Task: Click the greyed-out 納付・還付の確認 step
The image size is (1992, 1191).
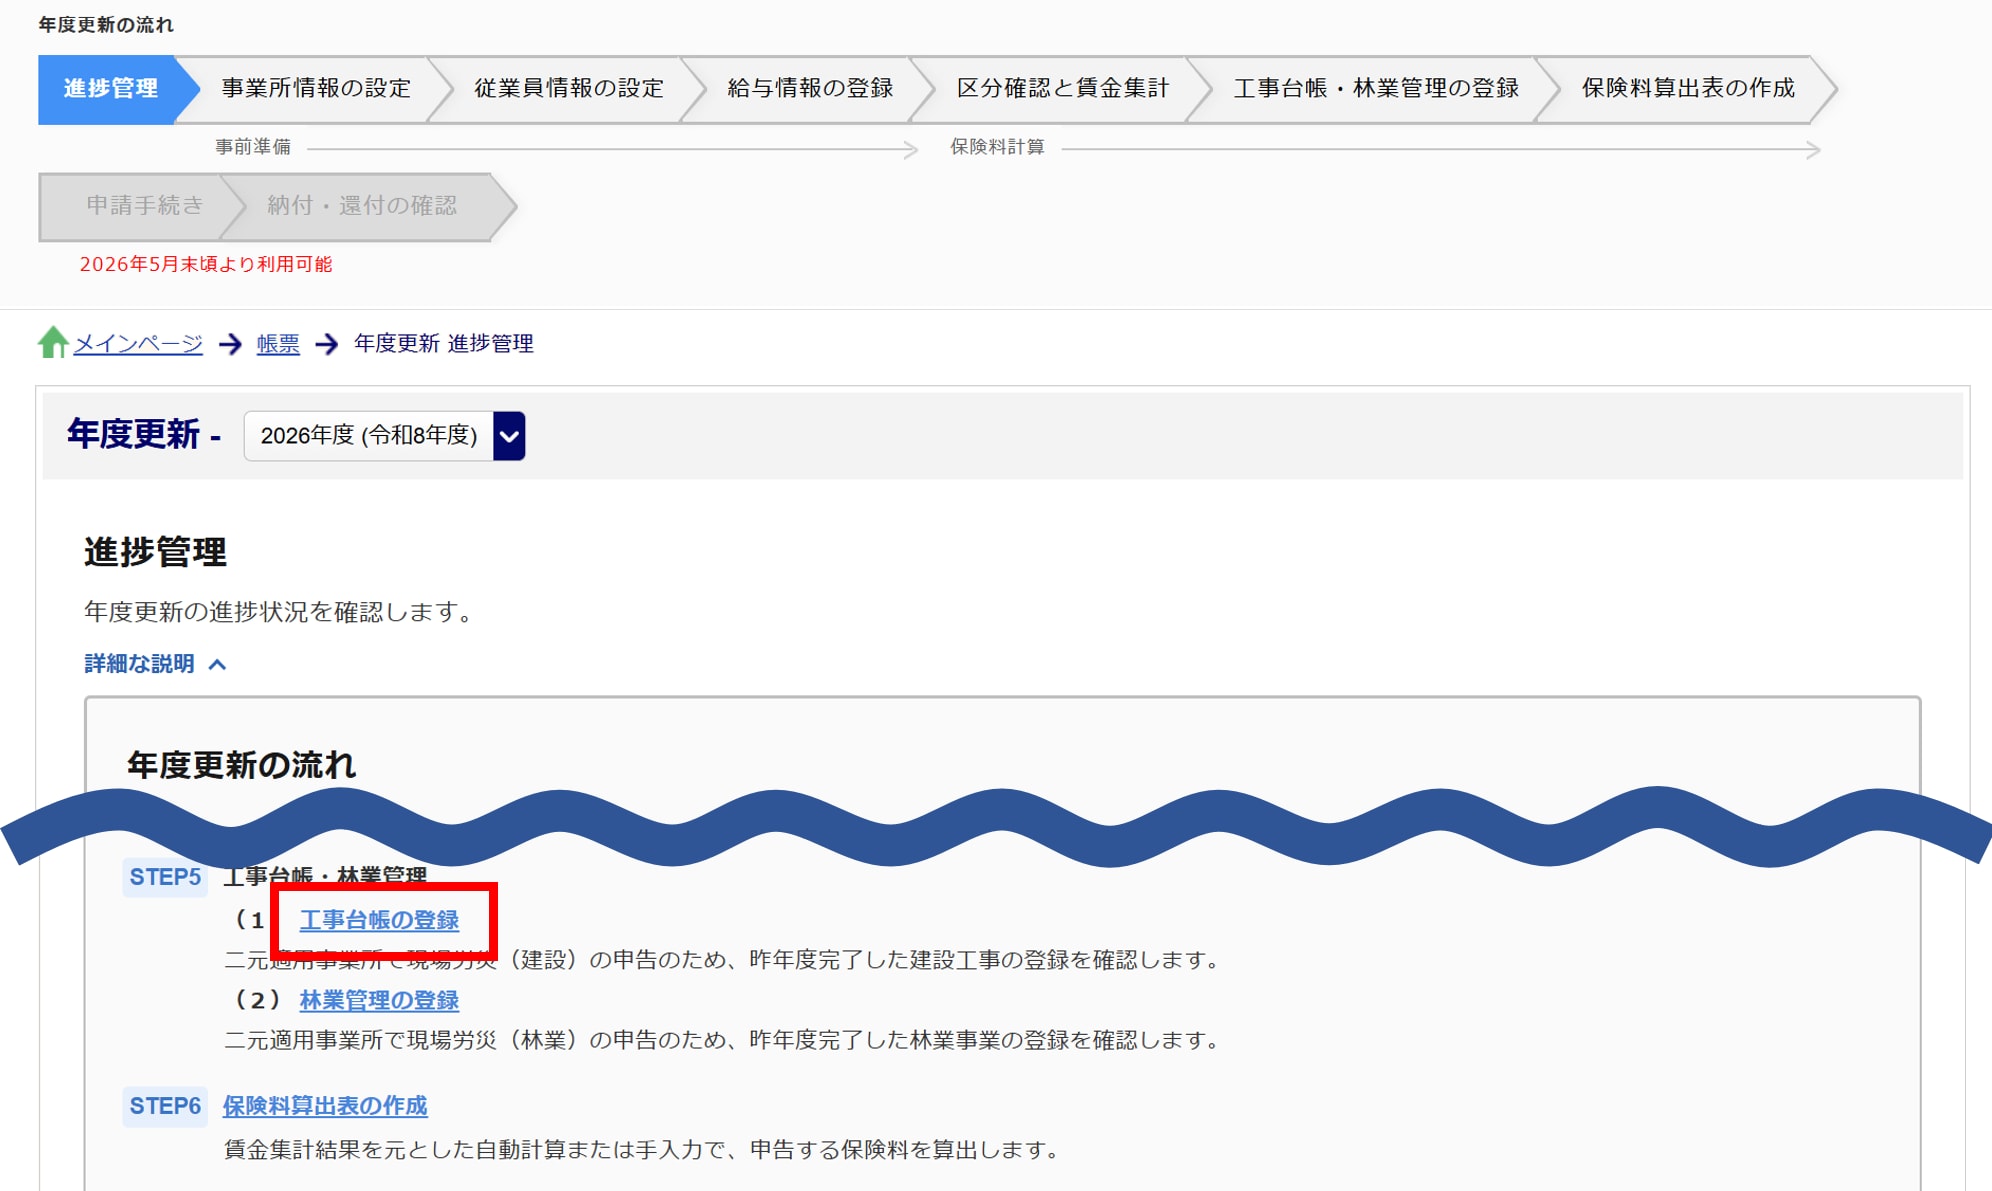Action: click(x=362, y=206)
